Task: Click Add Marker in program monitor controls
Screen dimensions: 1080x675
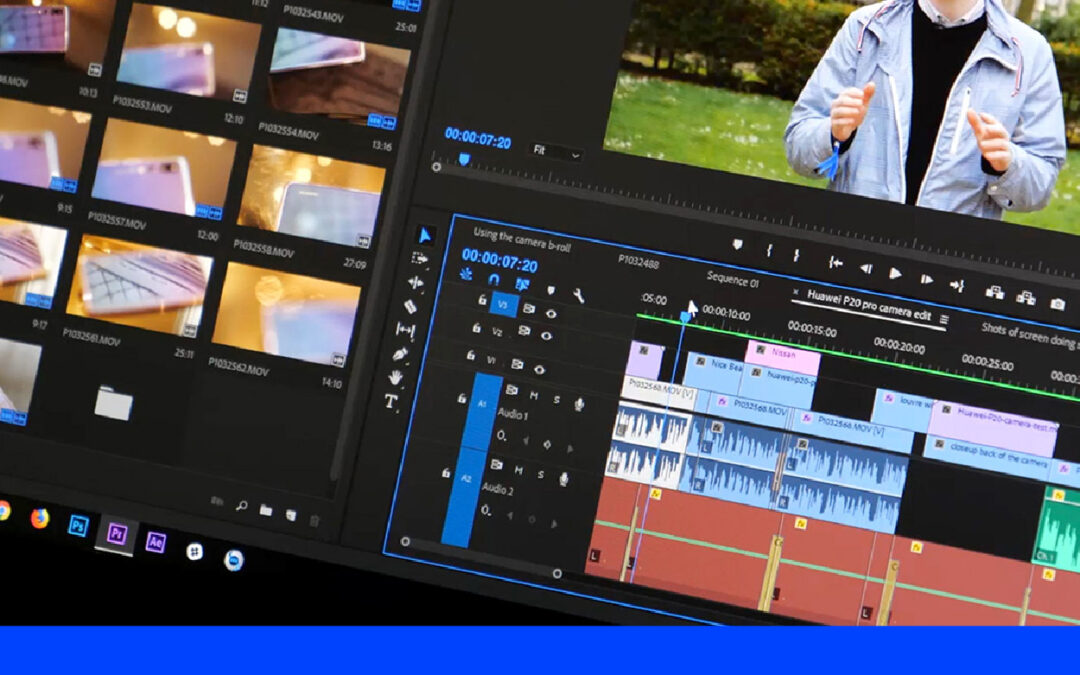Action: coord(738,245)
